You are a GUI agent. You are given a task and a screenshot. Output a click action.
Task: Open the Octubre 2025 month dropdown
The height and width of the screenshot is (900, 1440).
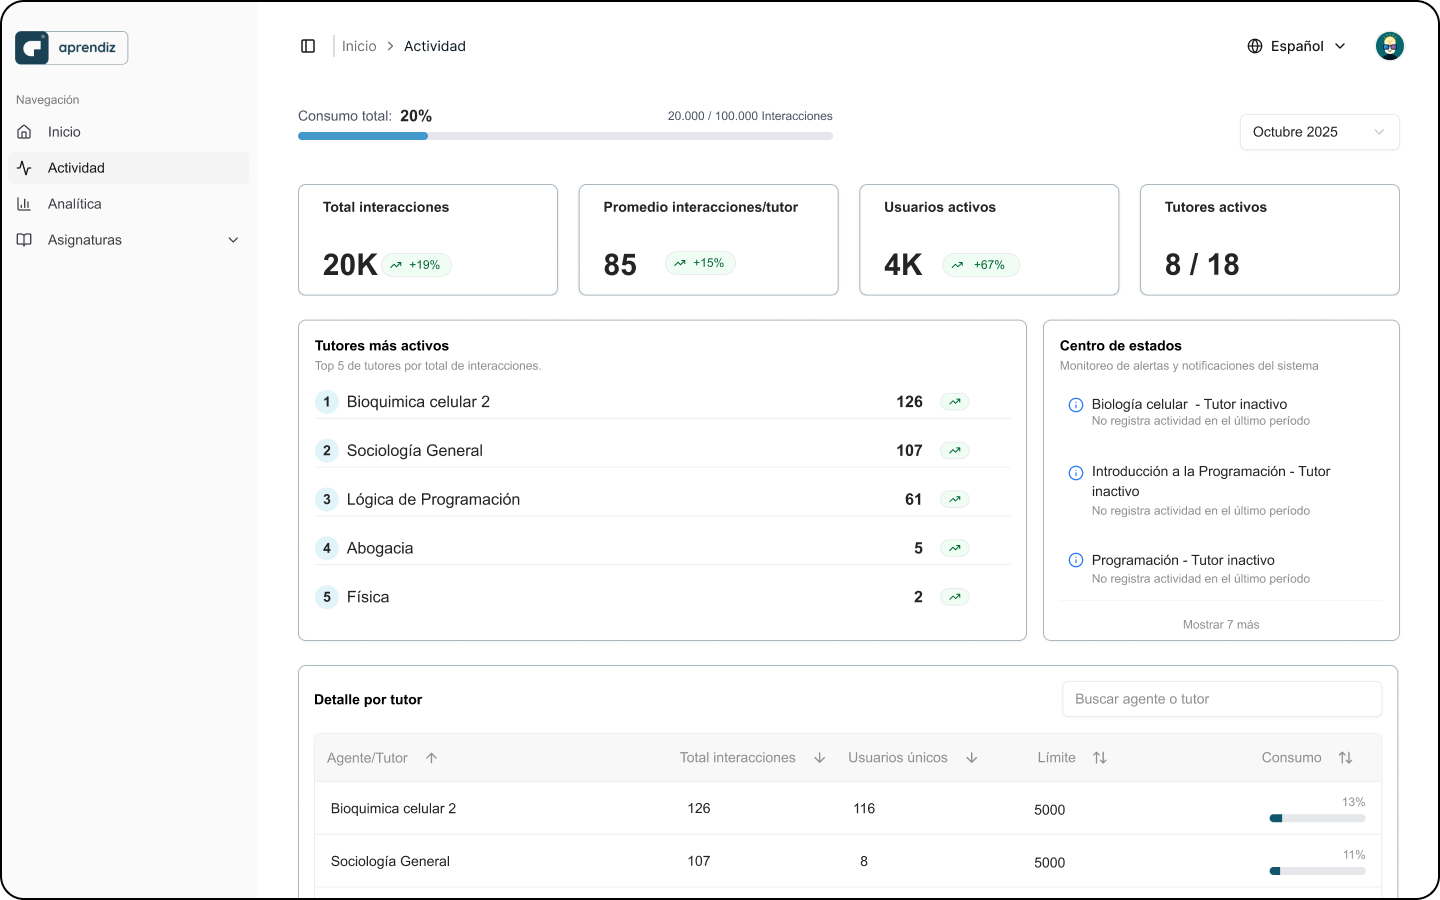[x=1318, y=132]
